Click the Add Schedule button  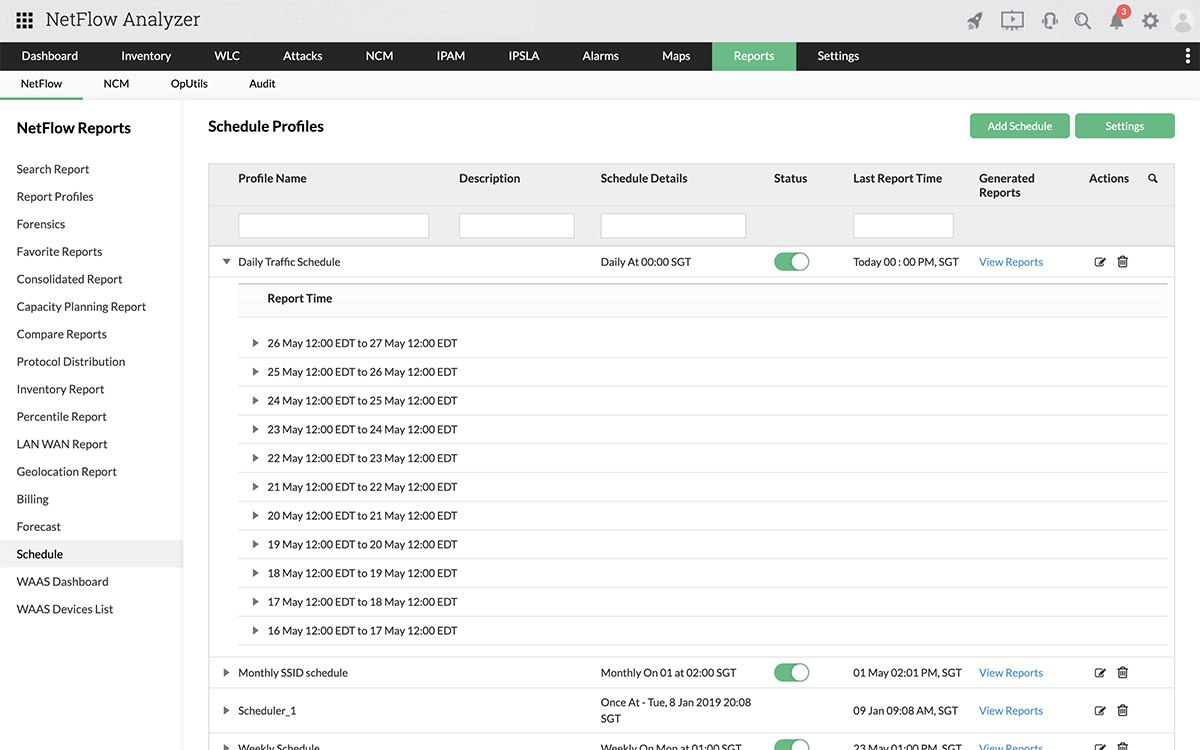click(1020, 126)
